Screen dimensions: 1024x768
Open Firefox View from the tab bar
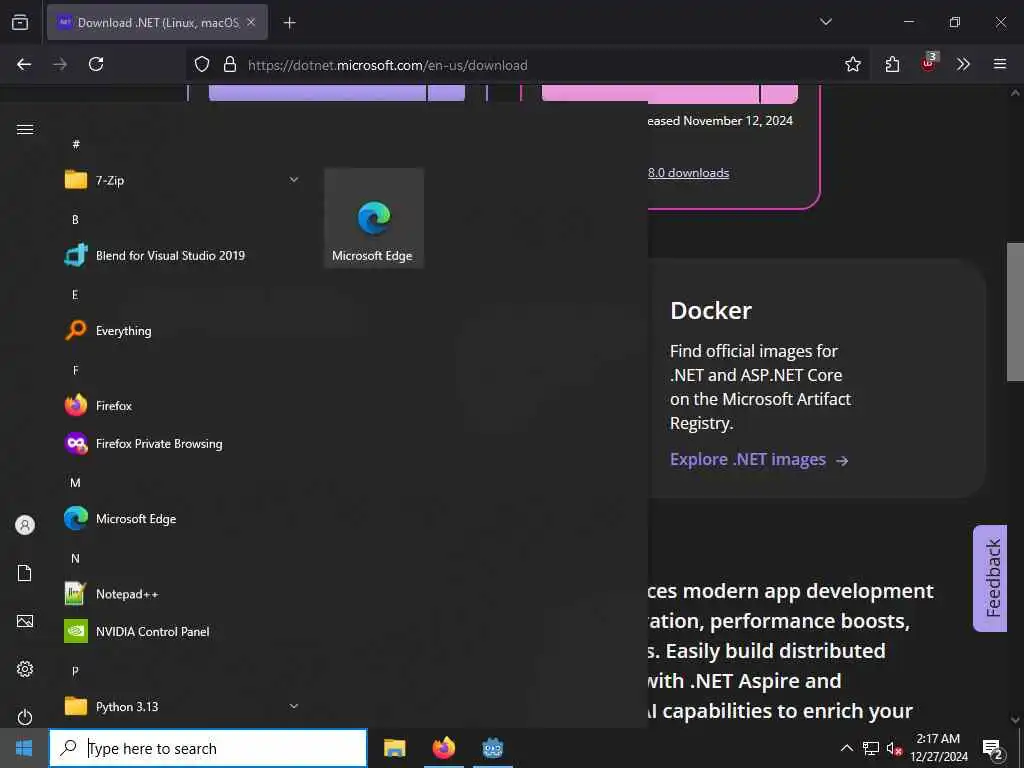tap(20, 22)
